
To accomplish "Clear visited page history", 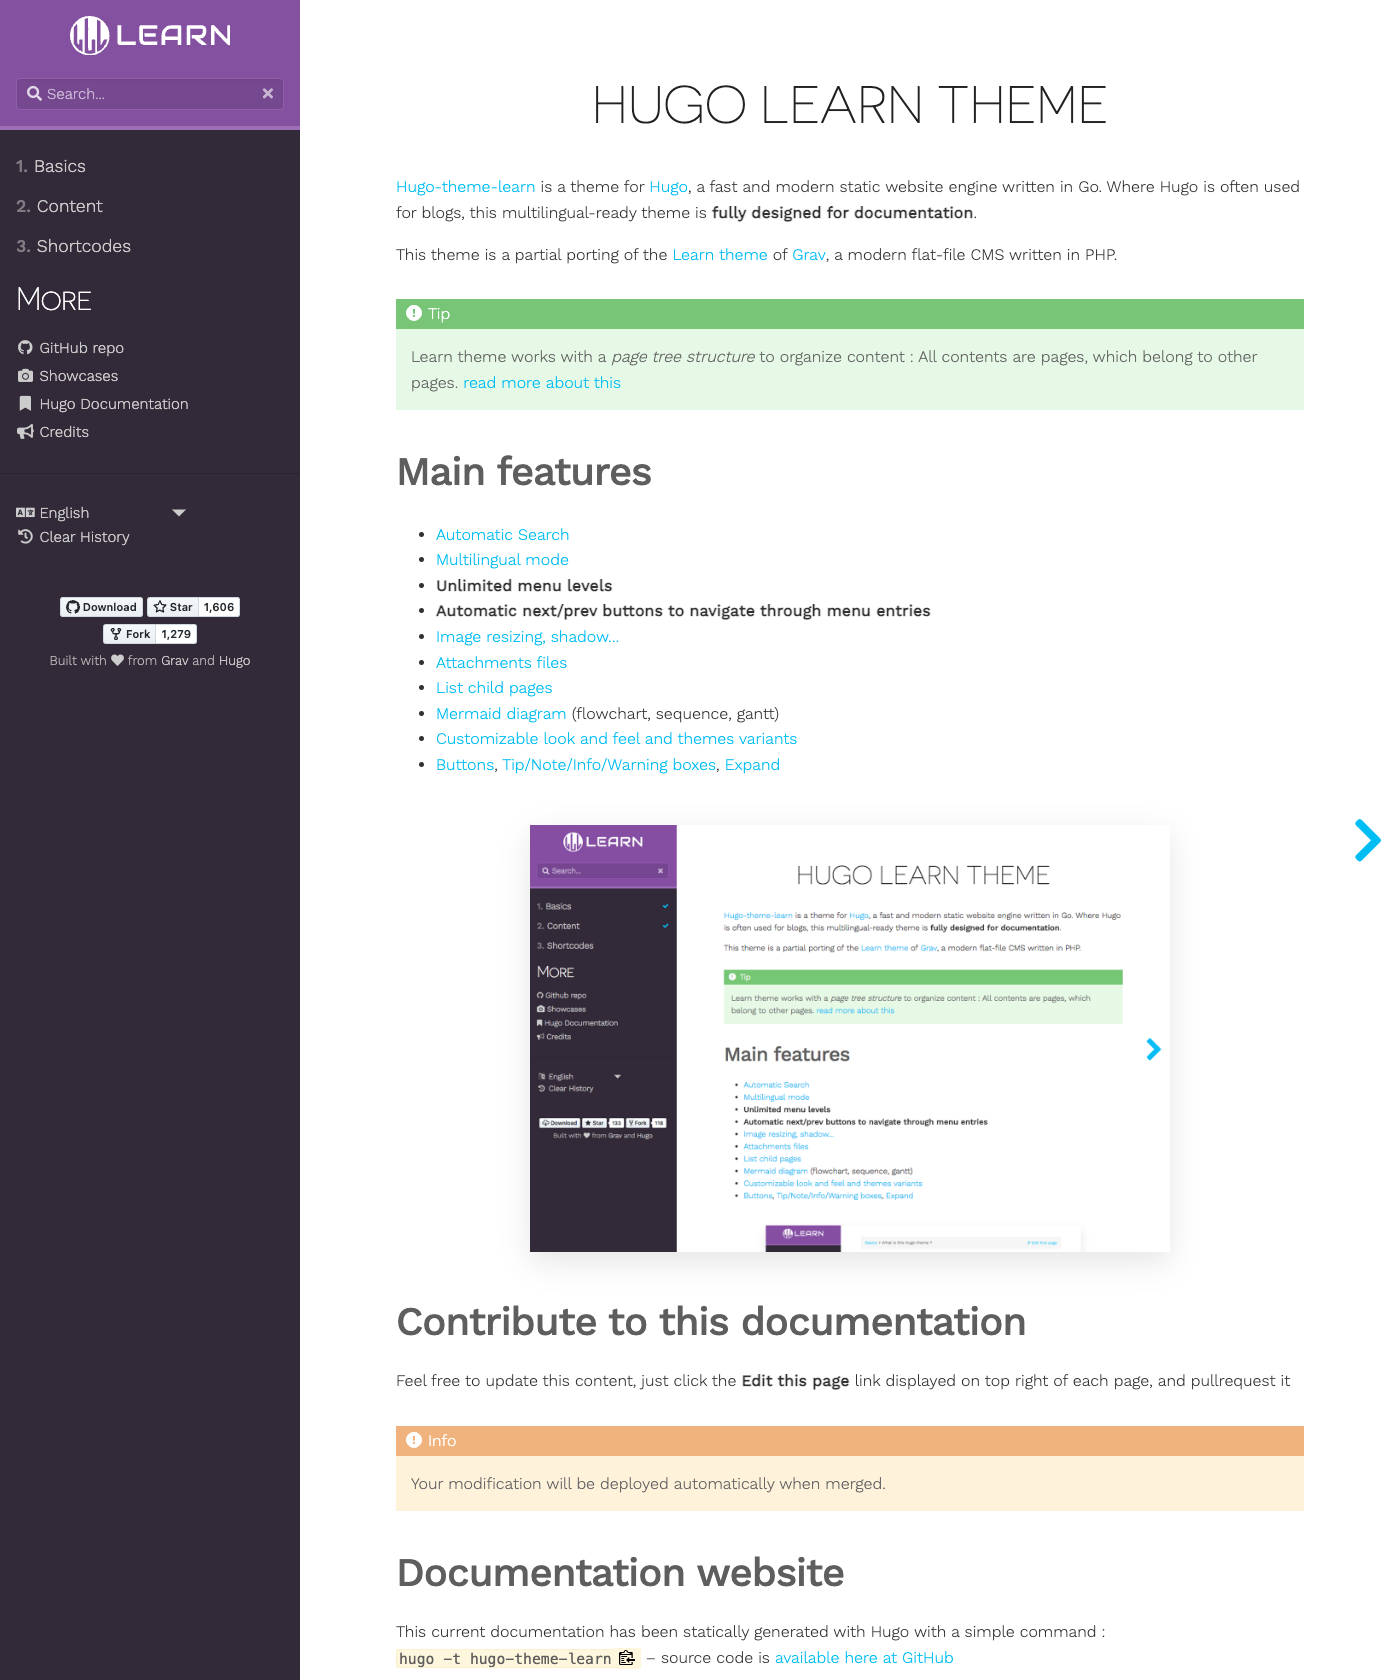I will 84,537.
